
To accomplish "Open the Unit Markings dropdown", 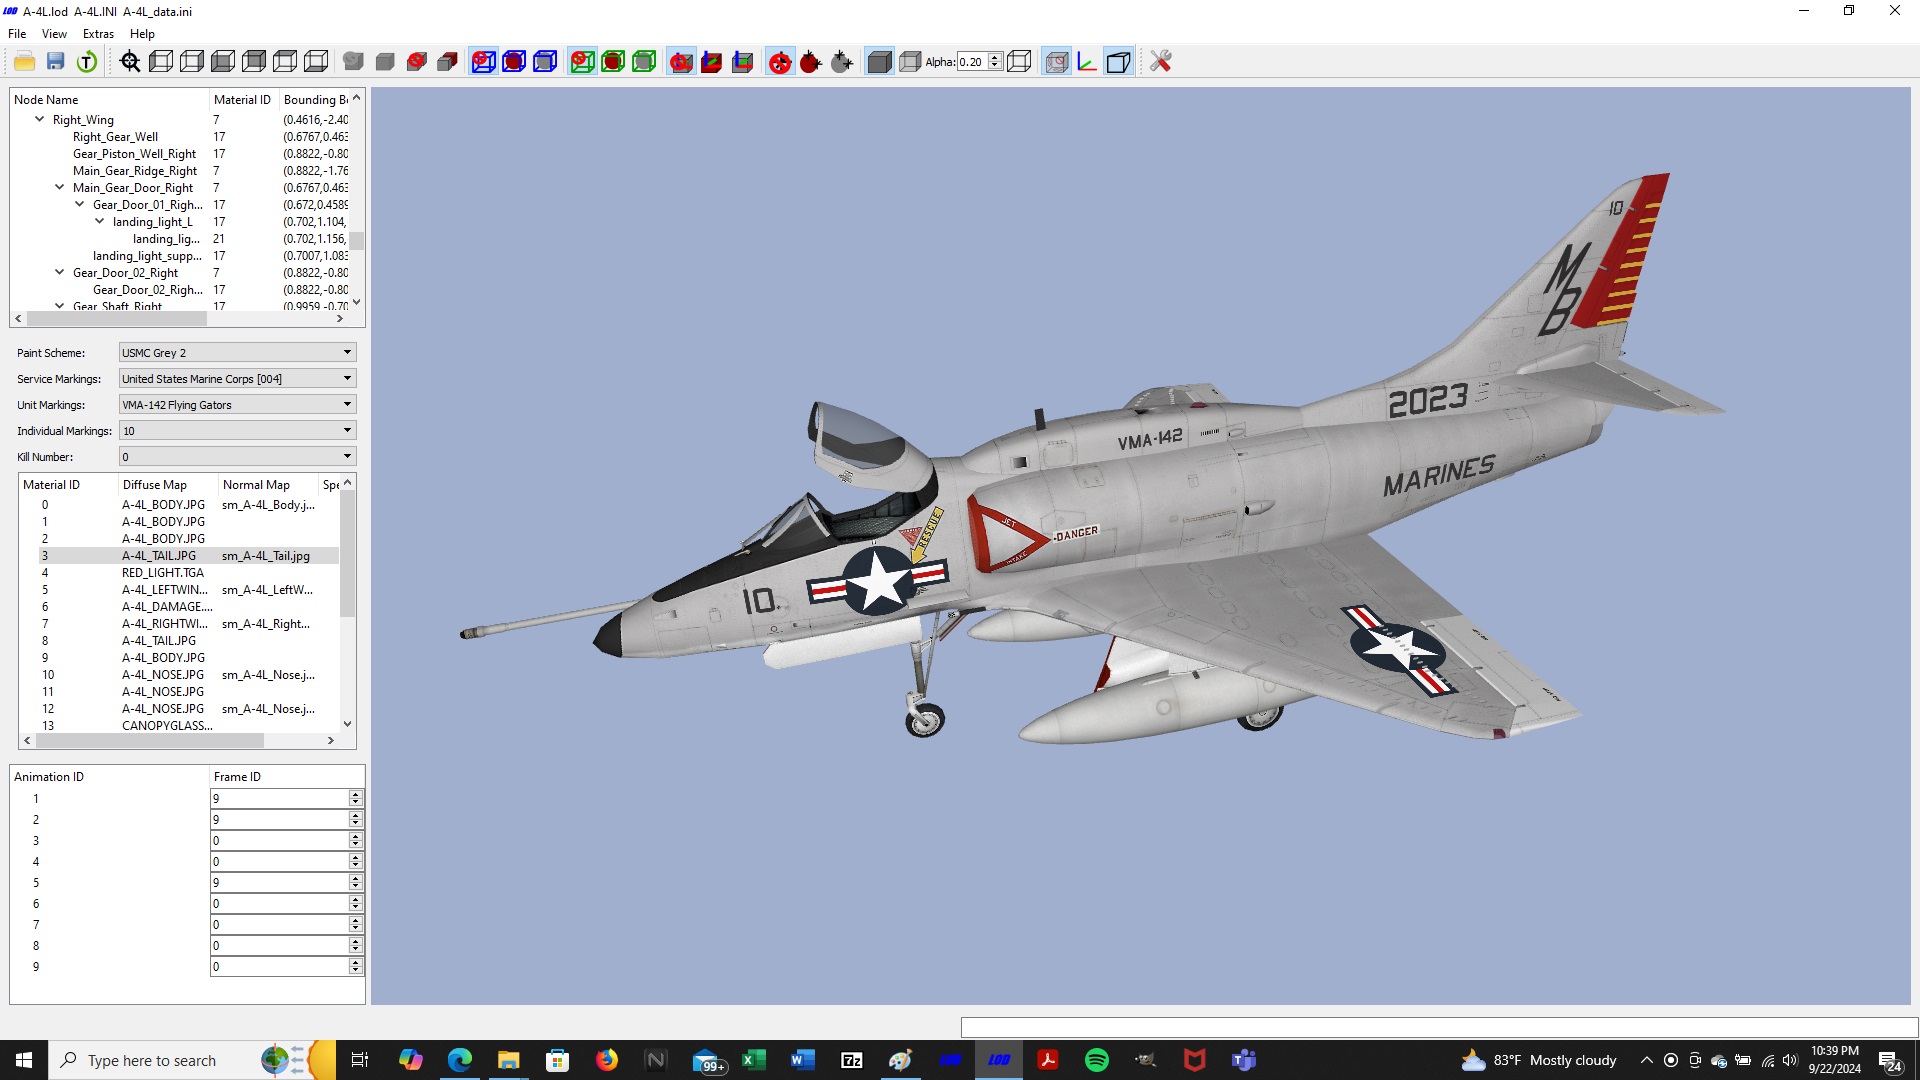I will click(237, 405).
